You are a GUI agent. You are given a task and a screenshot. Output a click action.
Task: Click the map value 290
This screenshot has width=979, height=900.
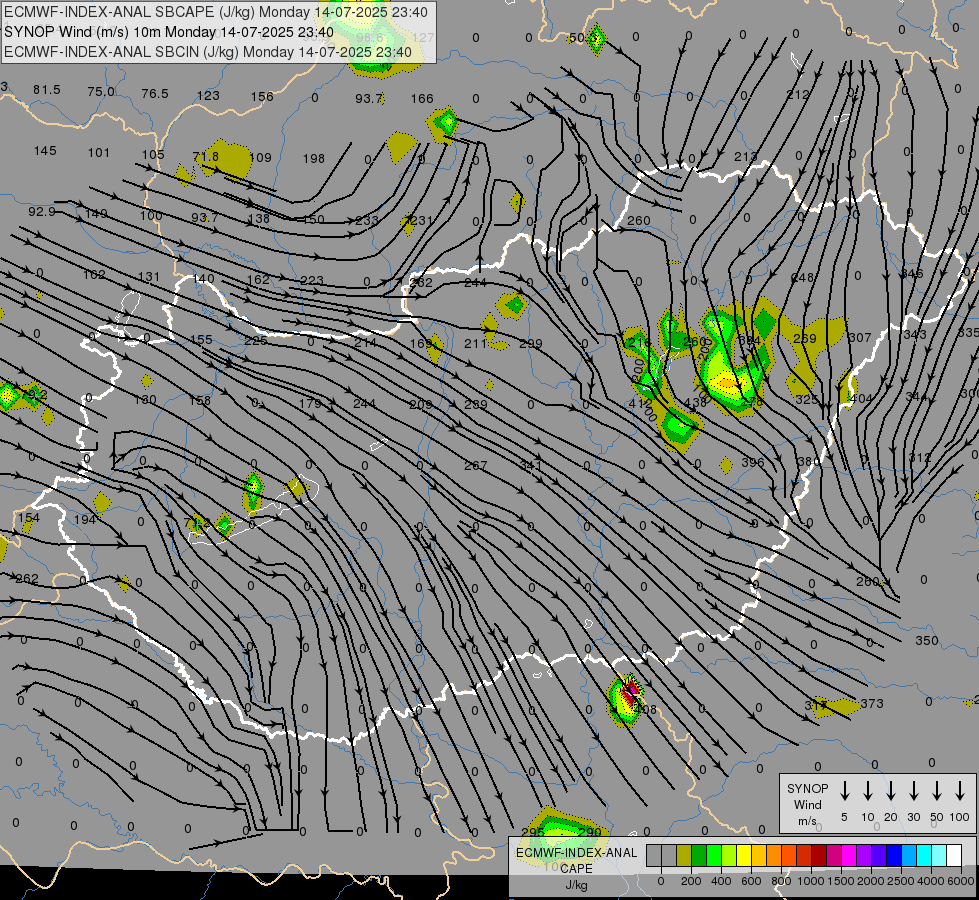(589, 832)
